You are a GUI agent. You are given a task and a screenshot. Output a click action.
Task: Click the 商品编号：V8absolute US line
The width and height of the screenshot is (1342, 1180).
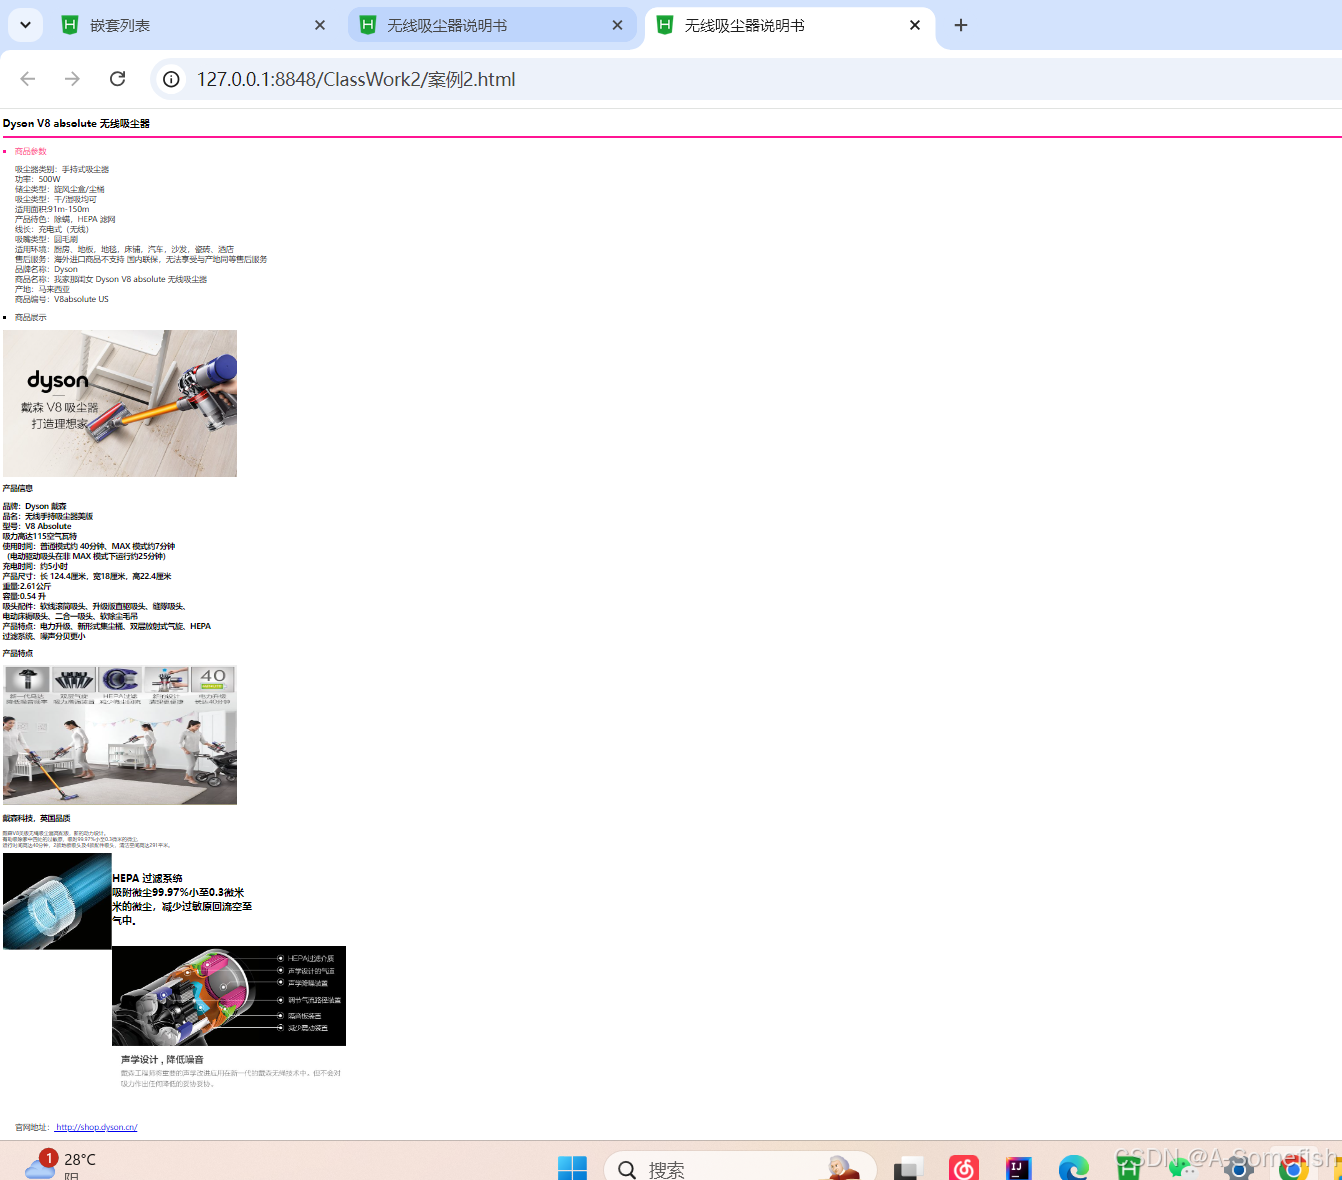pos(62,299)
